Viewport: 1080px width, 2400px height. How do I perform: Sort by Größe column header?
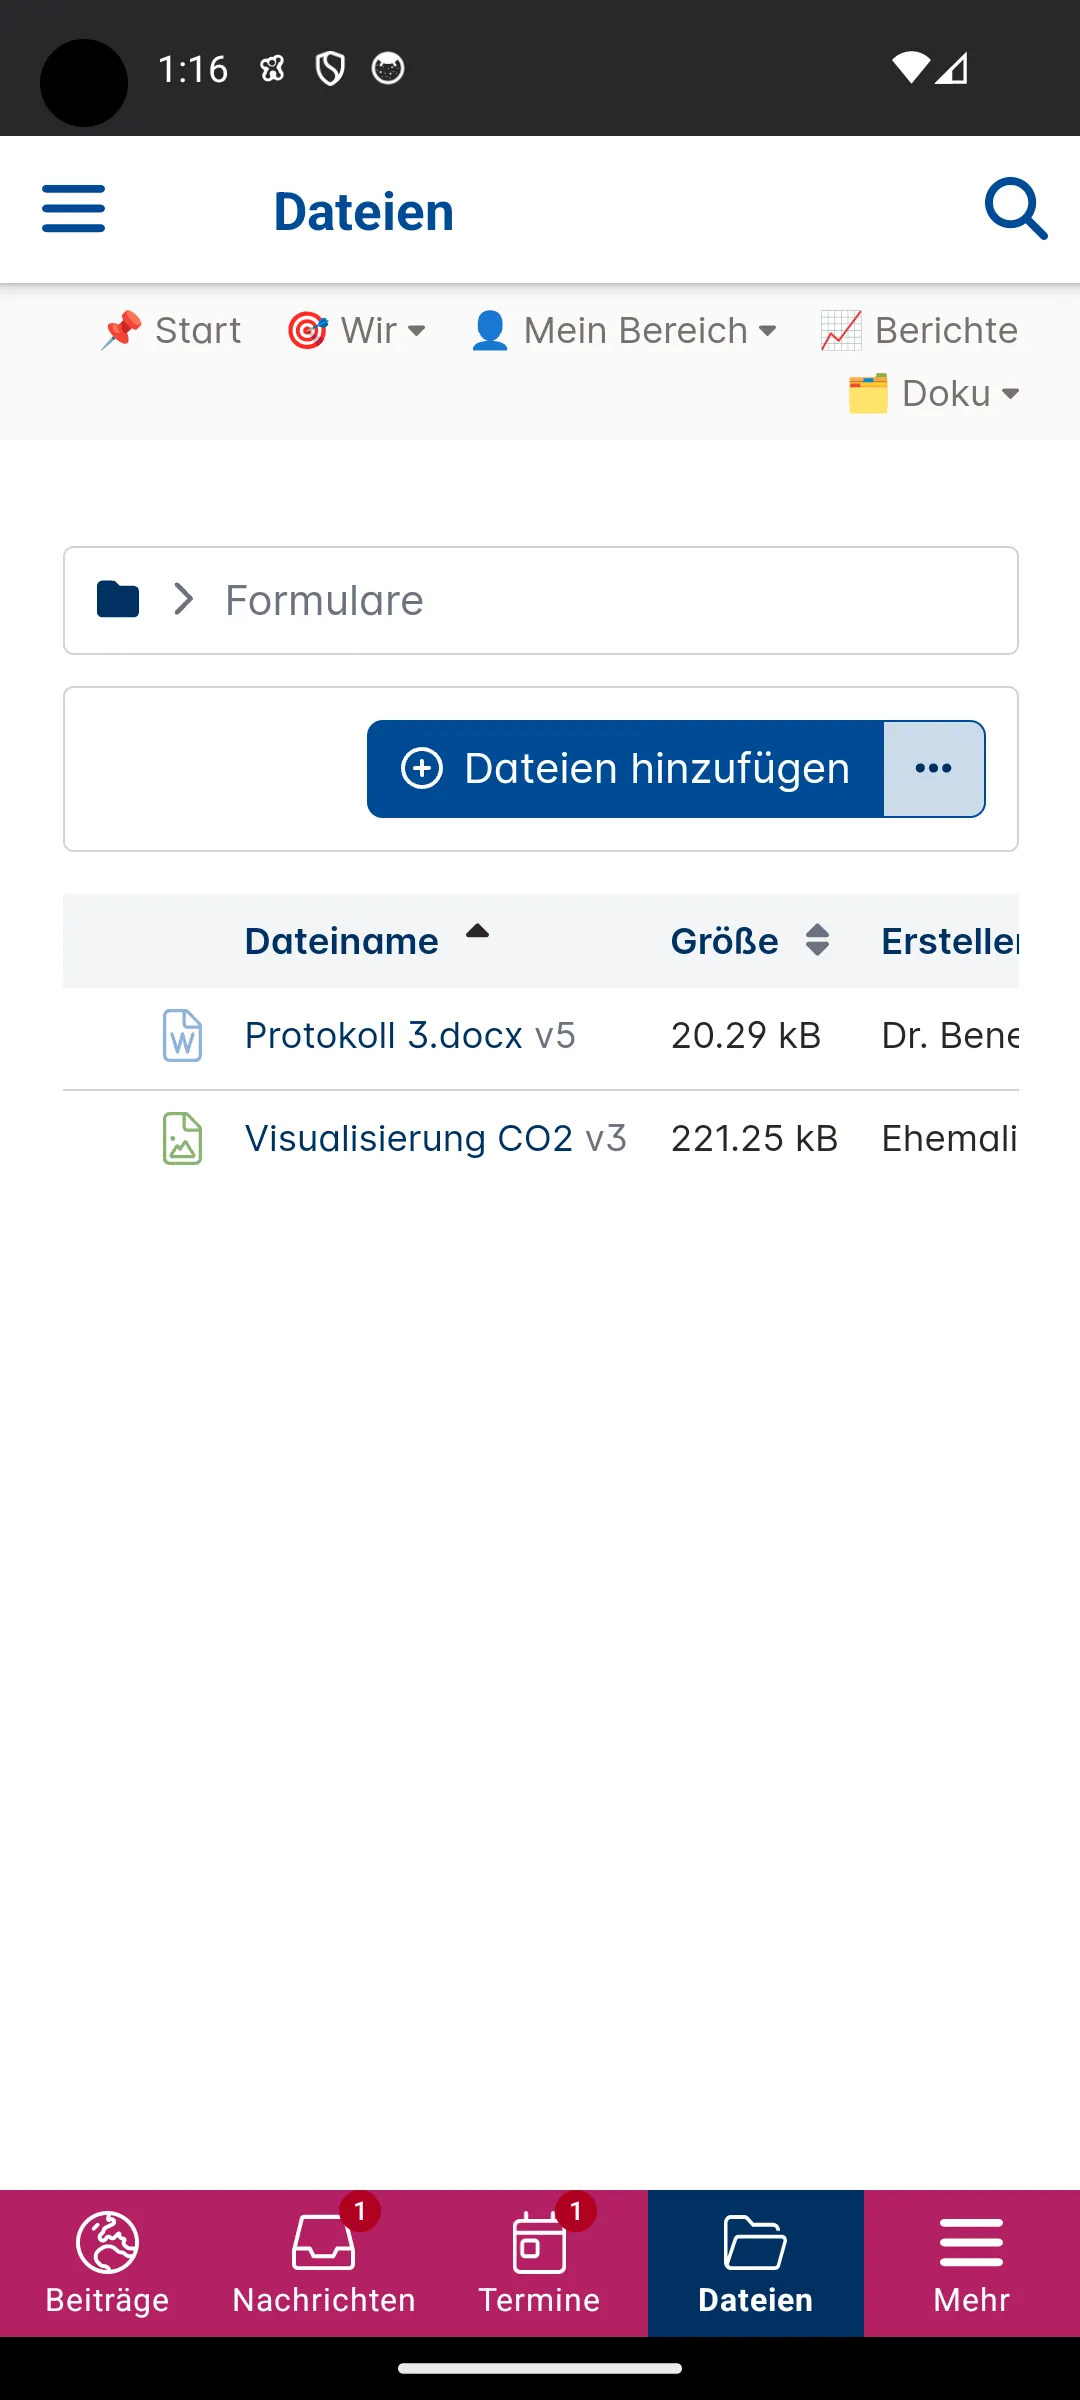[x=750, y=941]
